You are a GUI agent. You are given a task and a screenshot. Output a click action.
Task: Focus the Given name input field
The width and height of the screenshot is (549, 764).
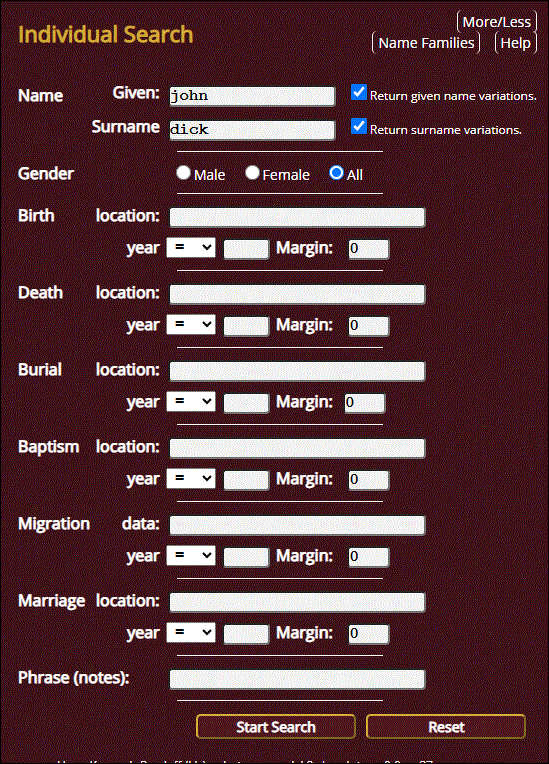click(252, 96)
